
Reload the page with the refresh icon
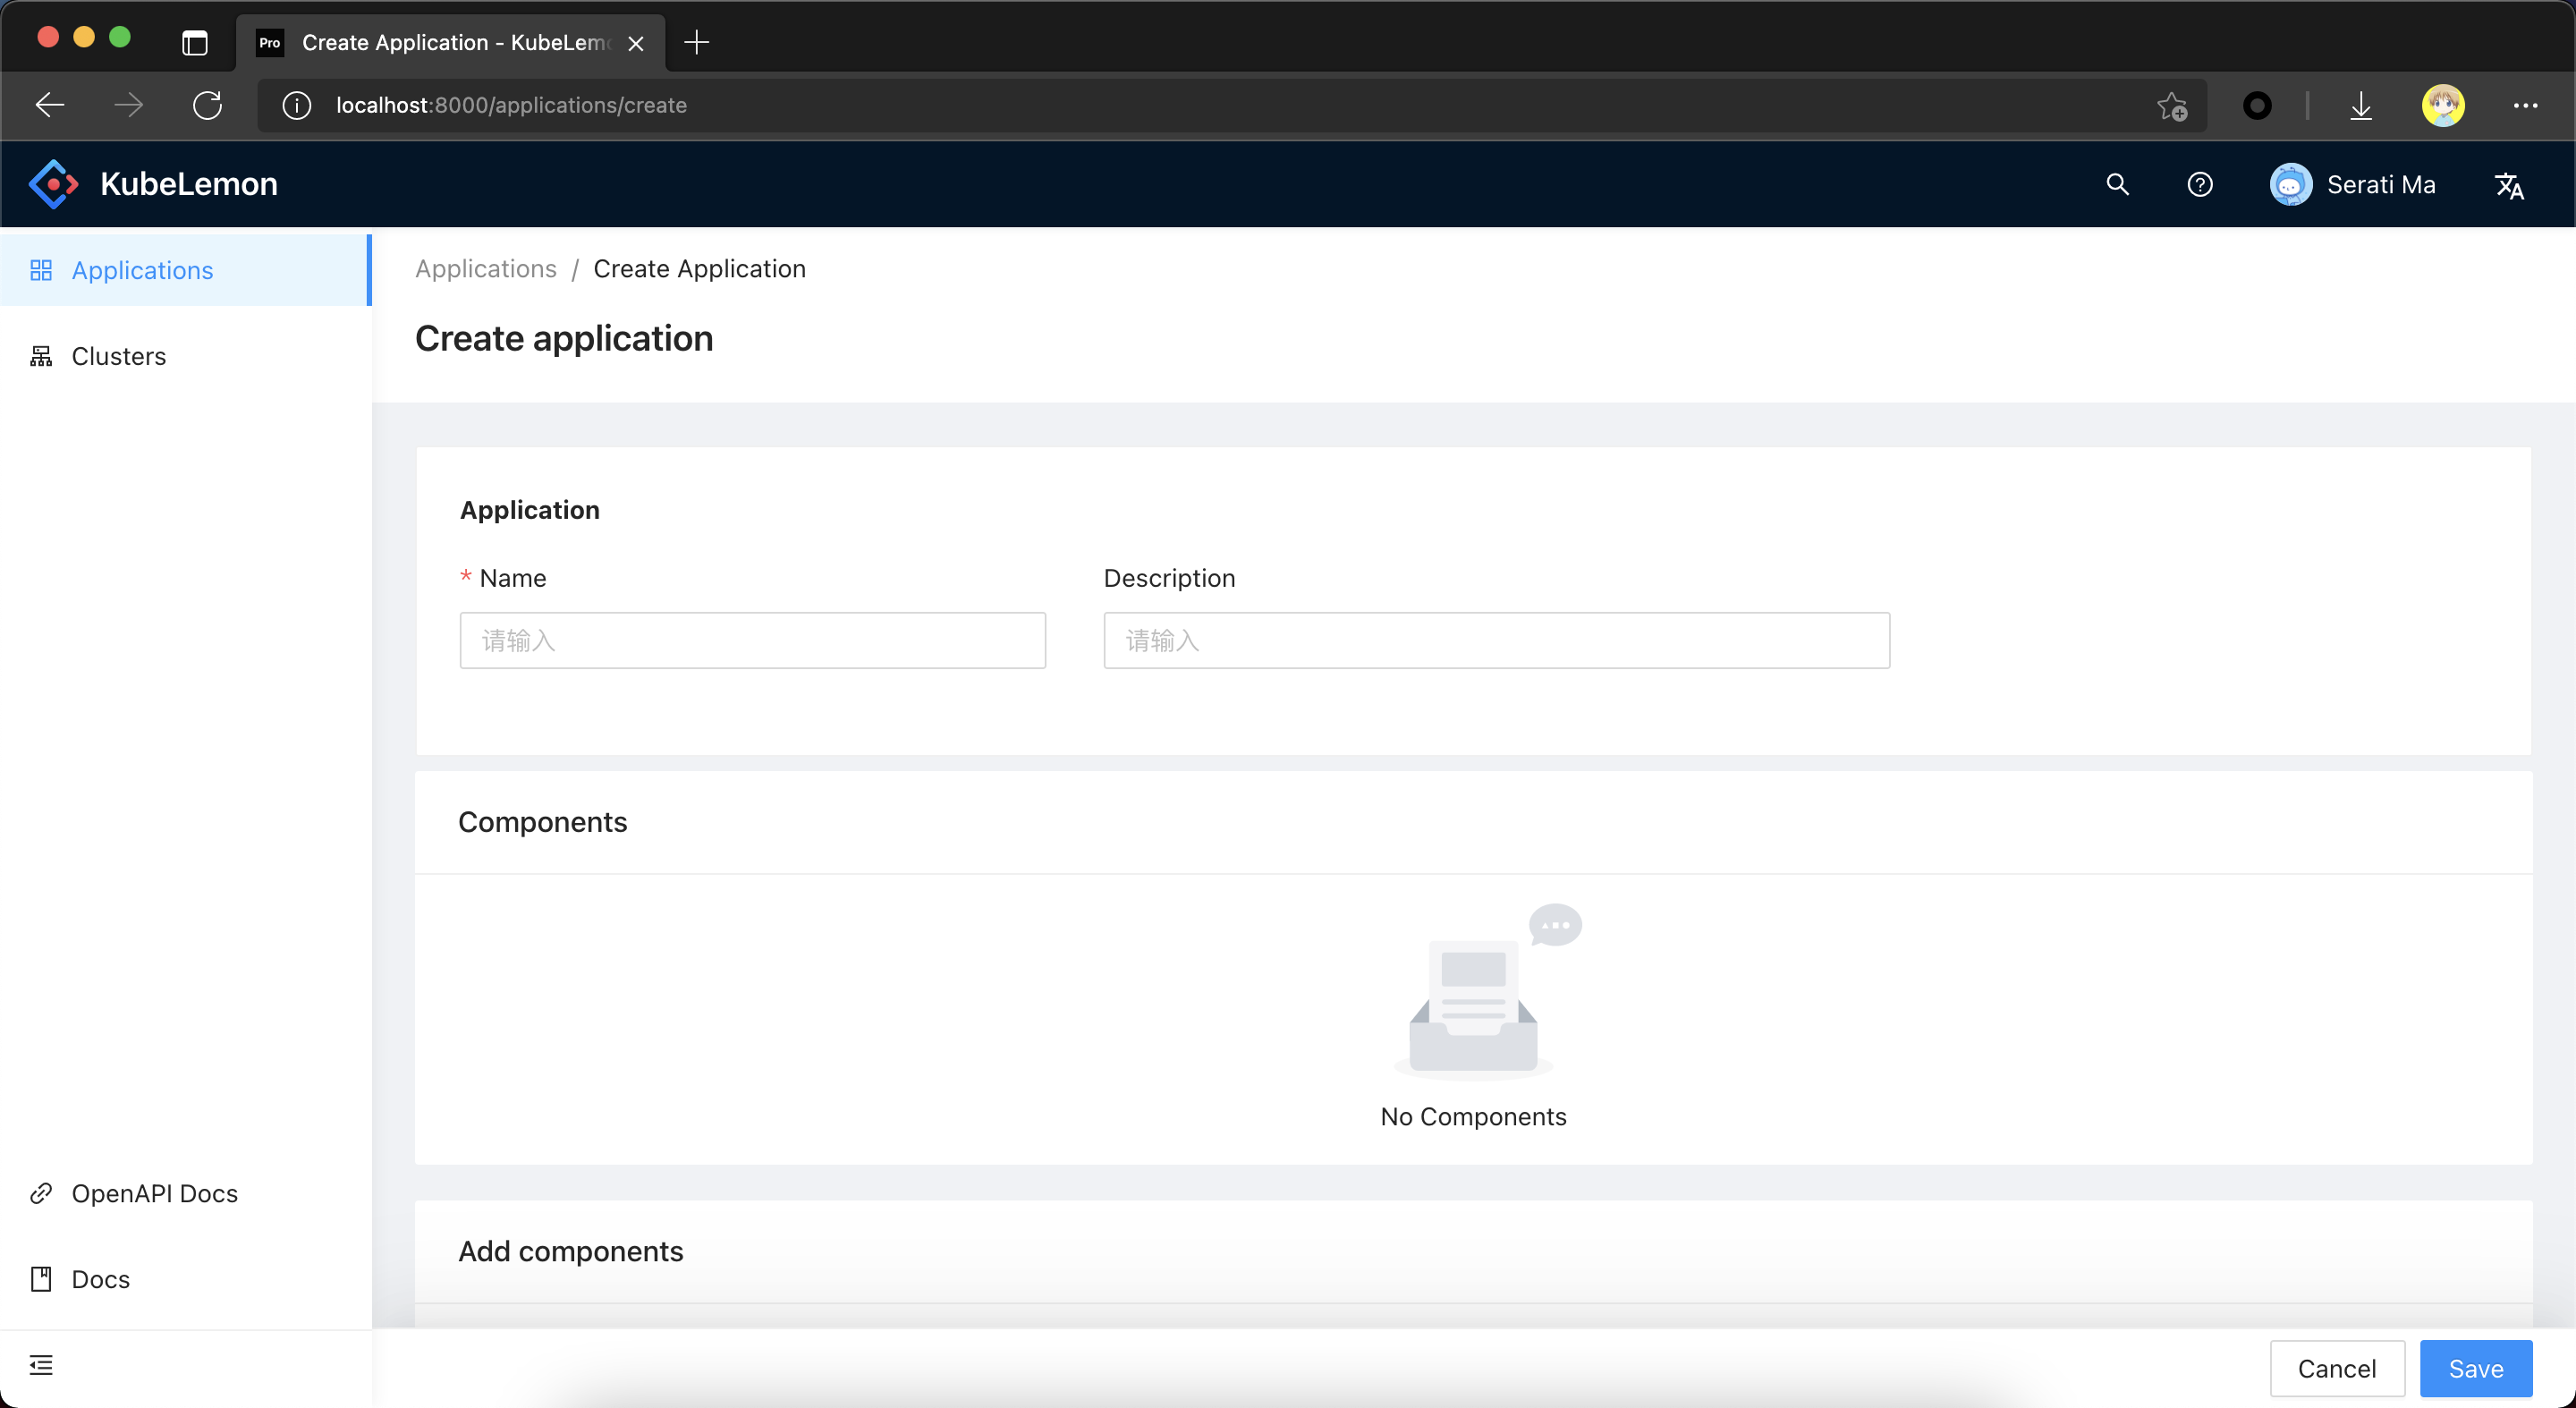207,106
